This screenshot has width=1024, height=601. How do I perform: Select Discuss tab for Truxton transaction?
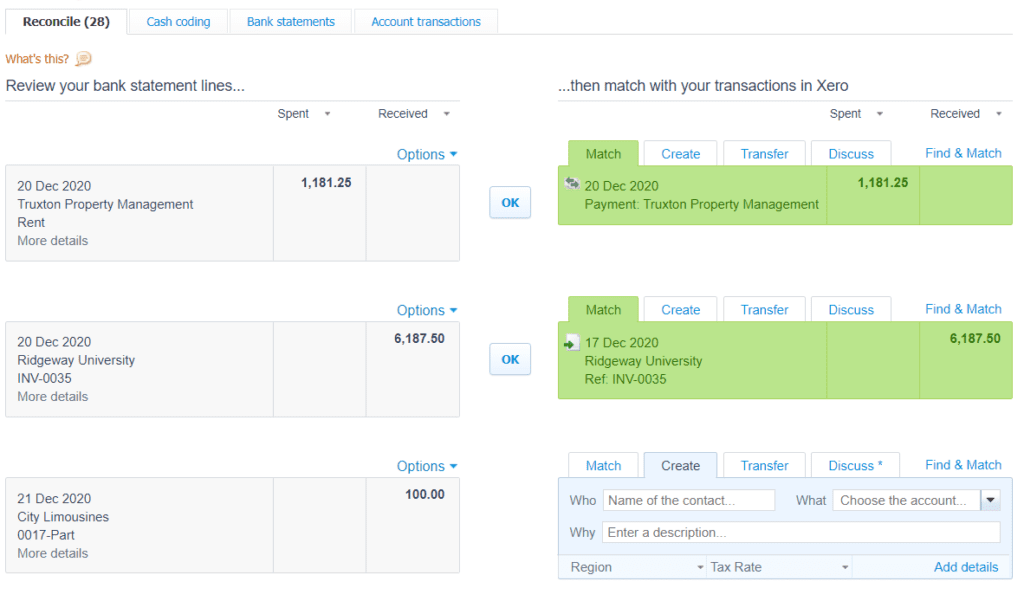coord(851,154)
